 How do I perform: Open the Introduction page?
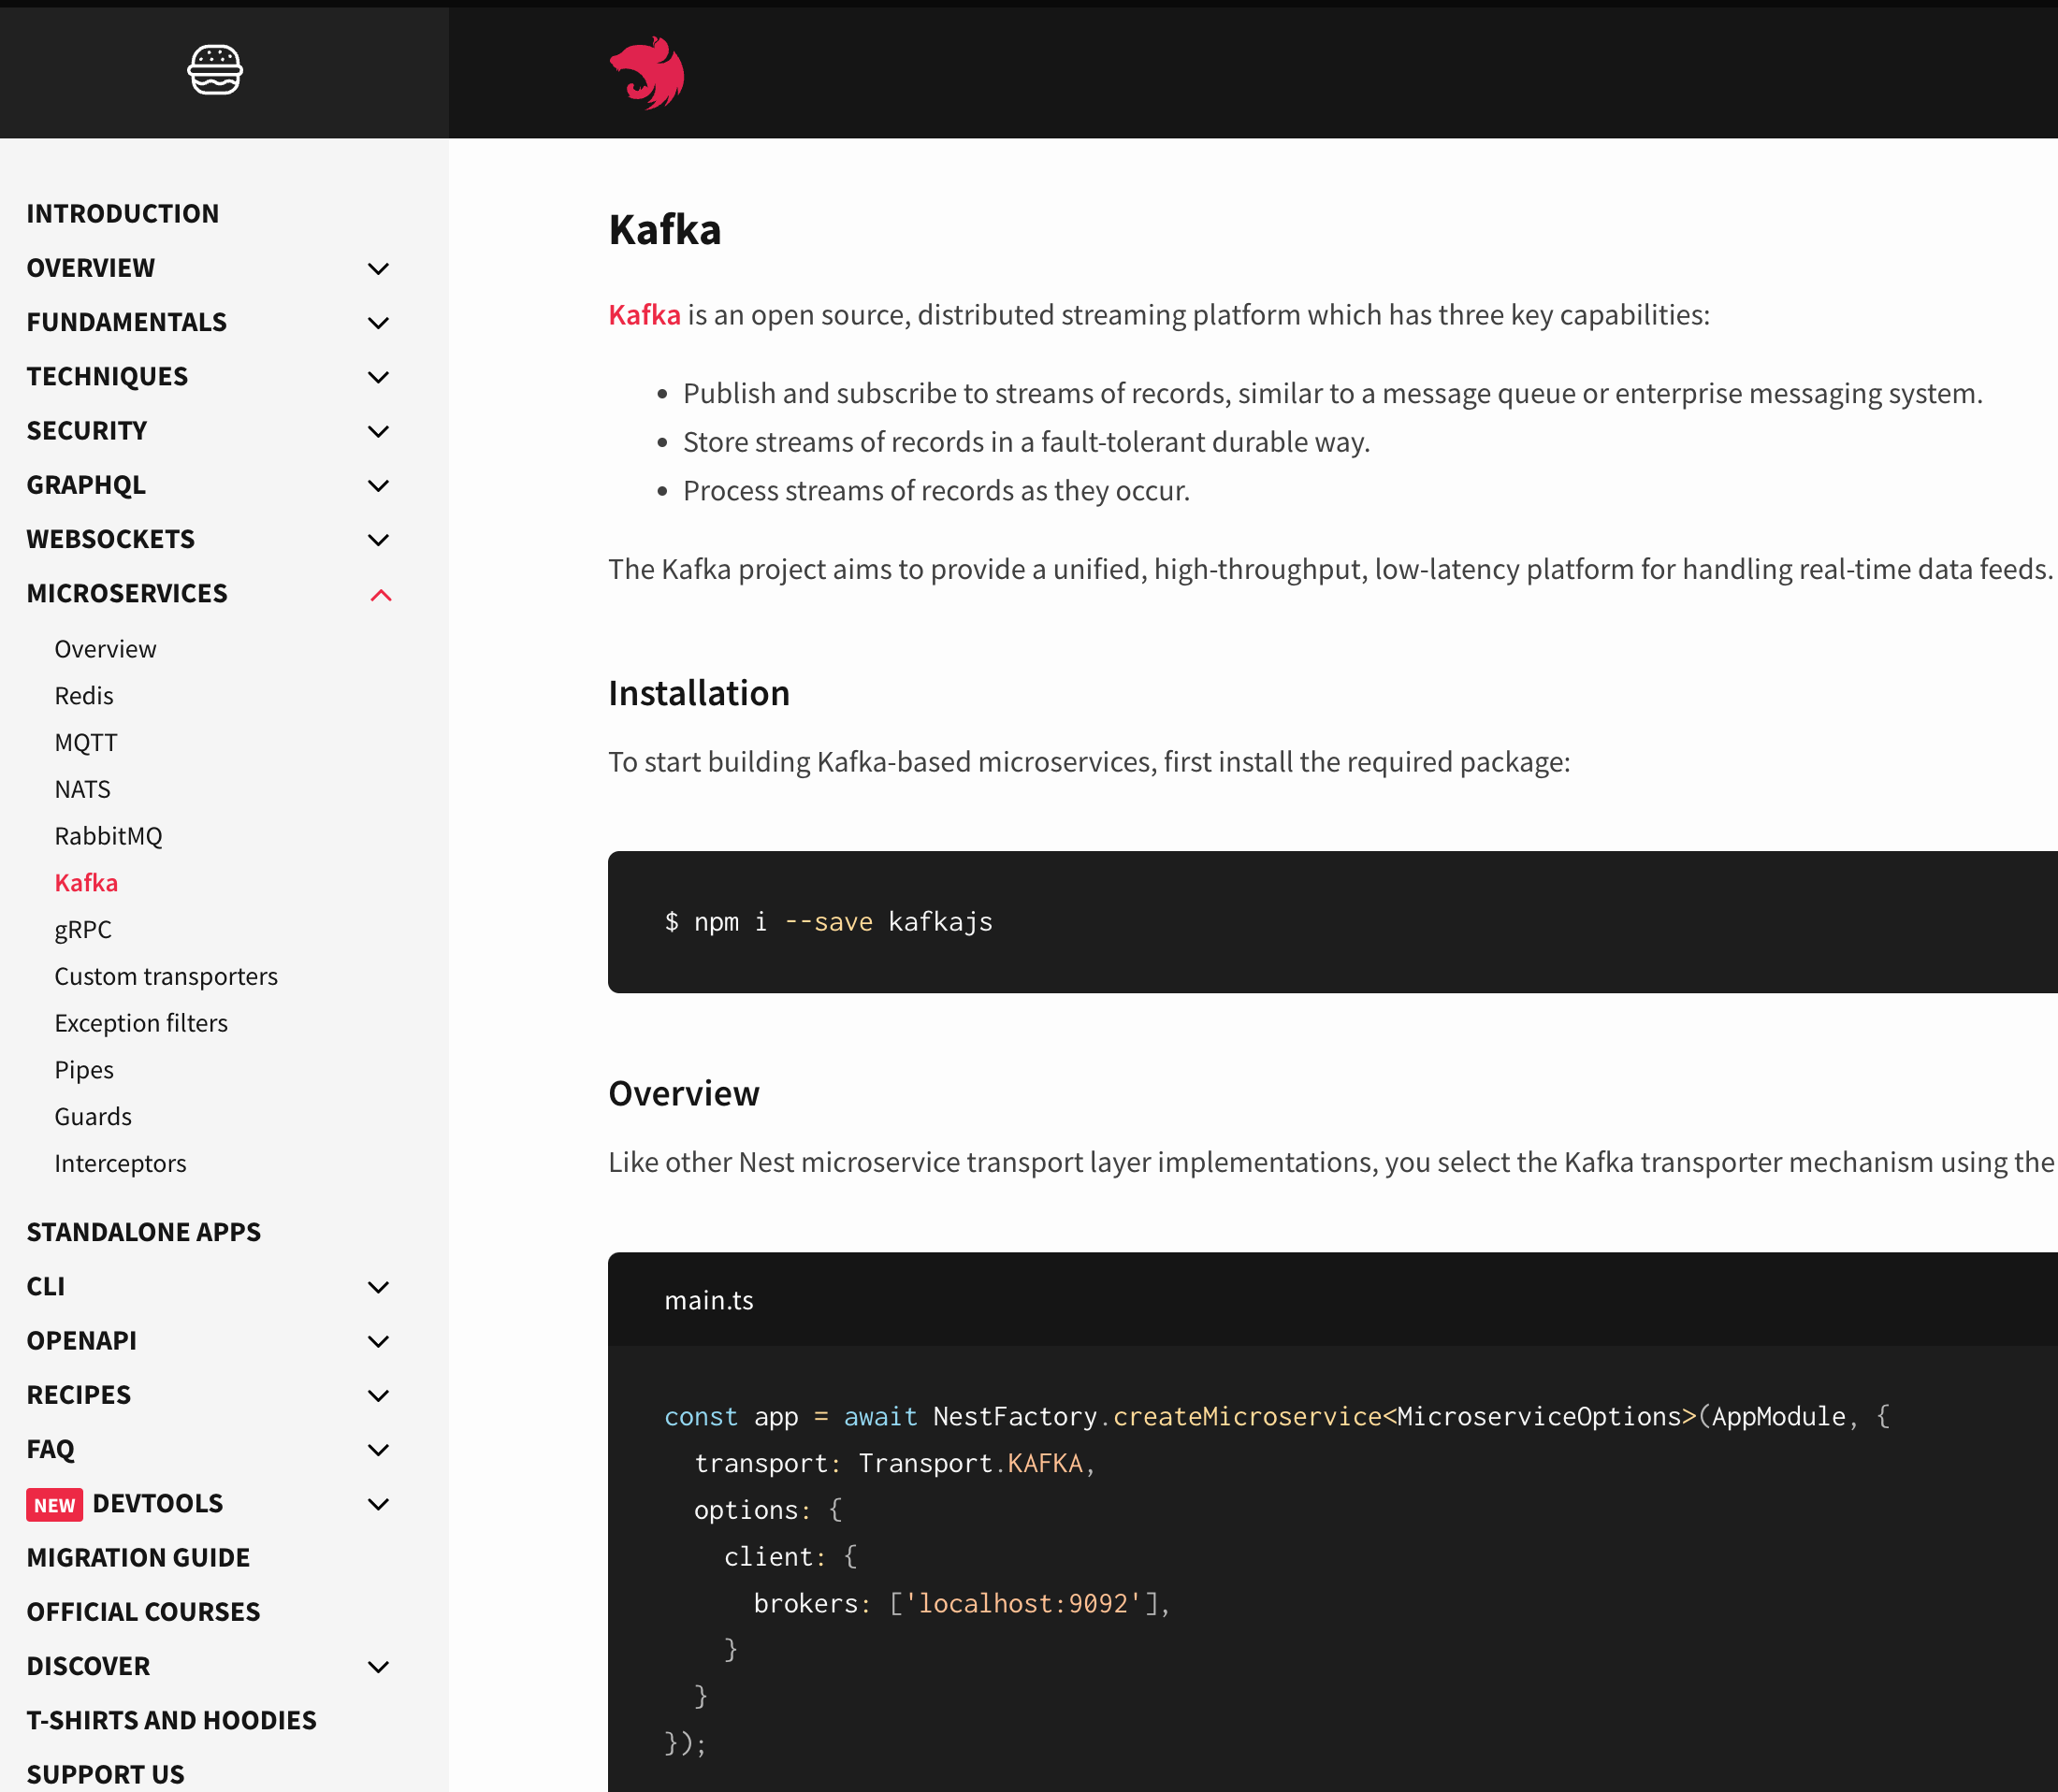122,214
